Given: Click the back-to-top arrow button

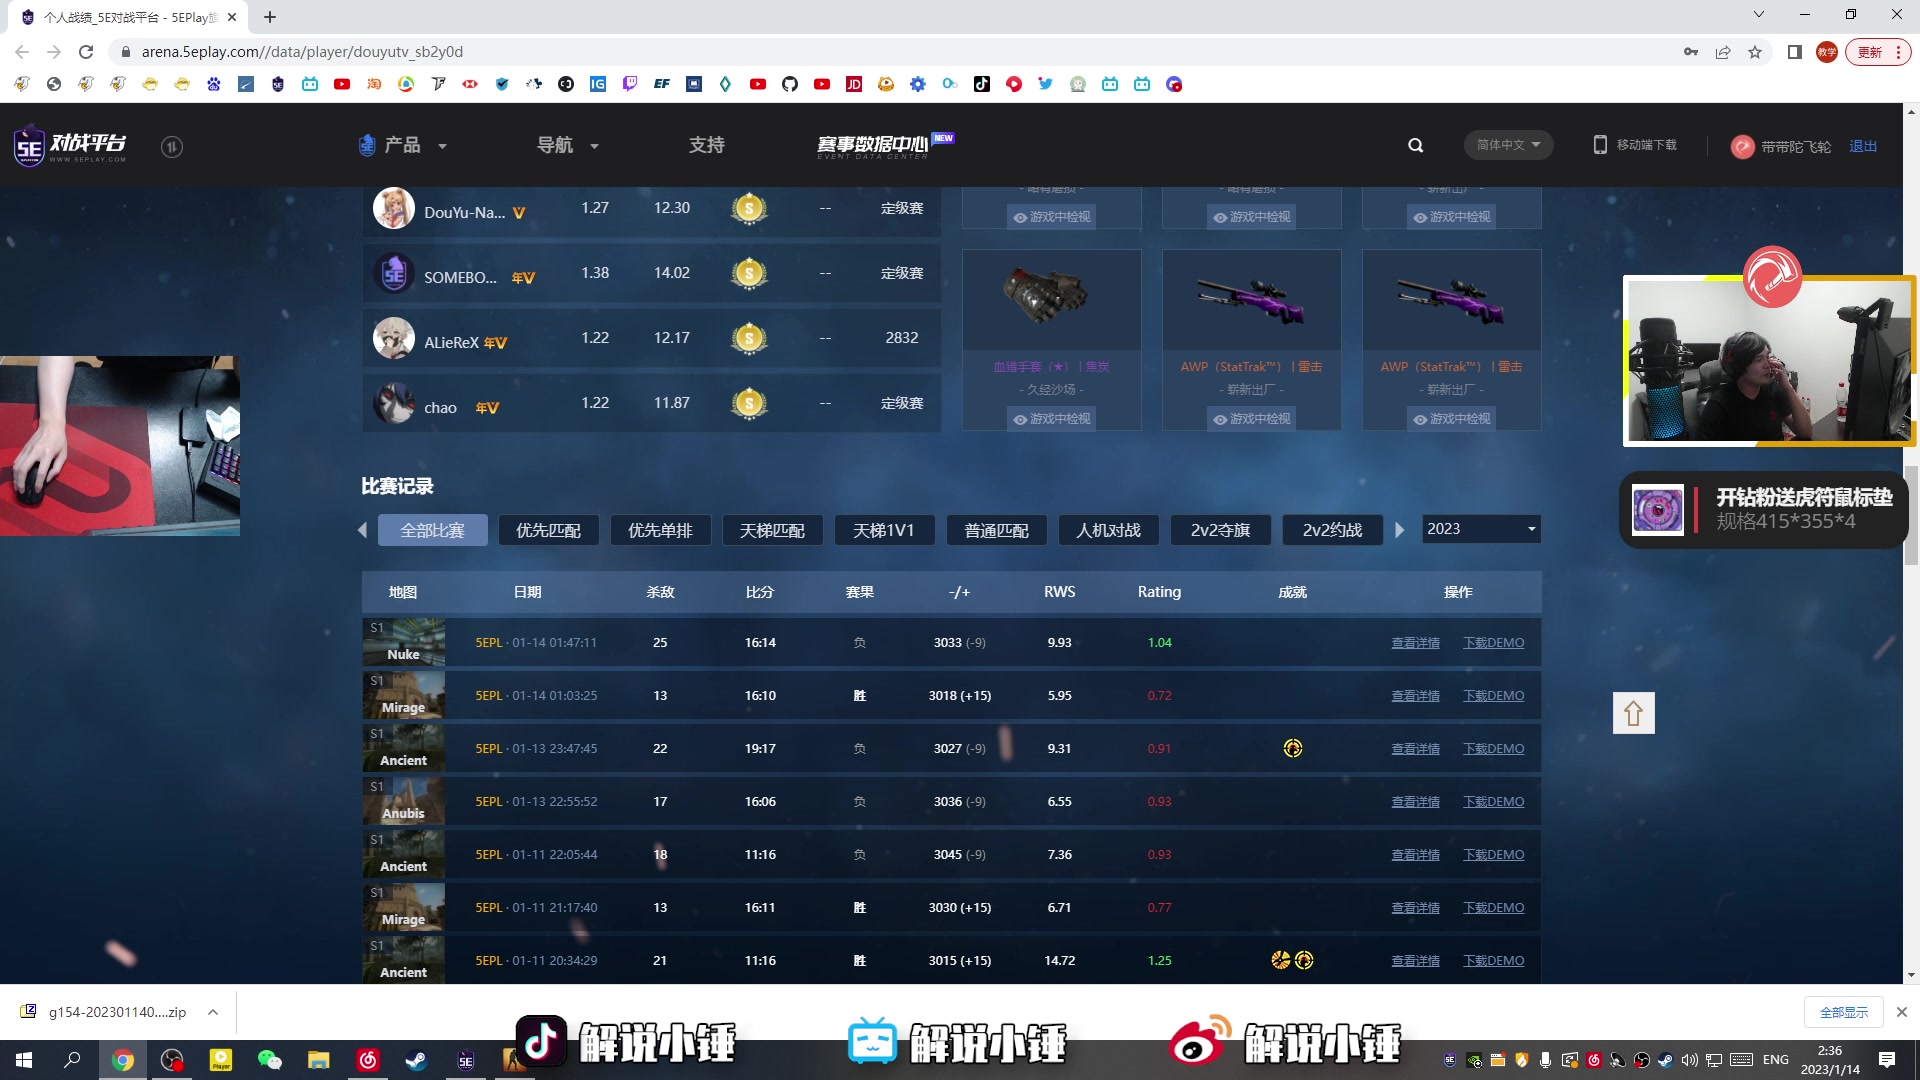Looking at the screenshot, I should [1633, 713].
